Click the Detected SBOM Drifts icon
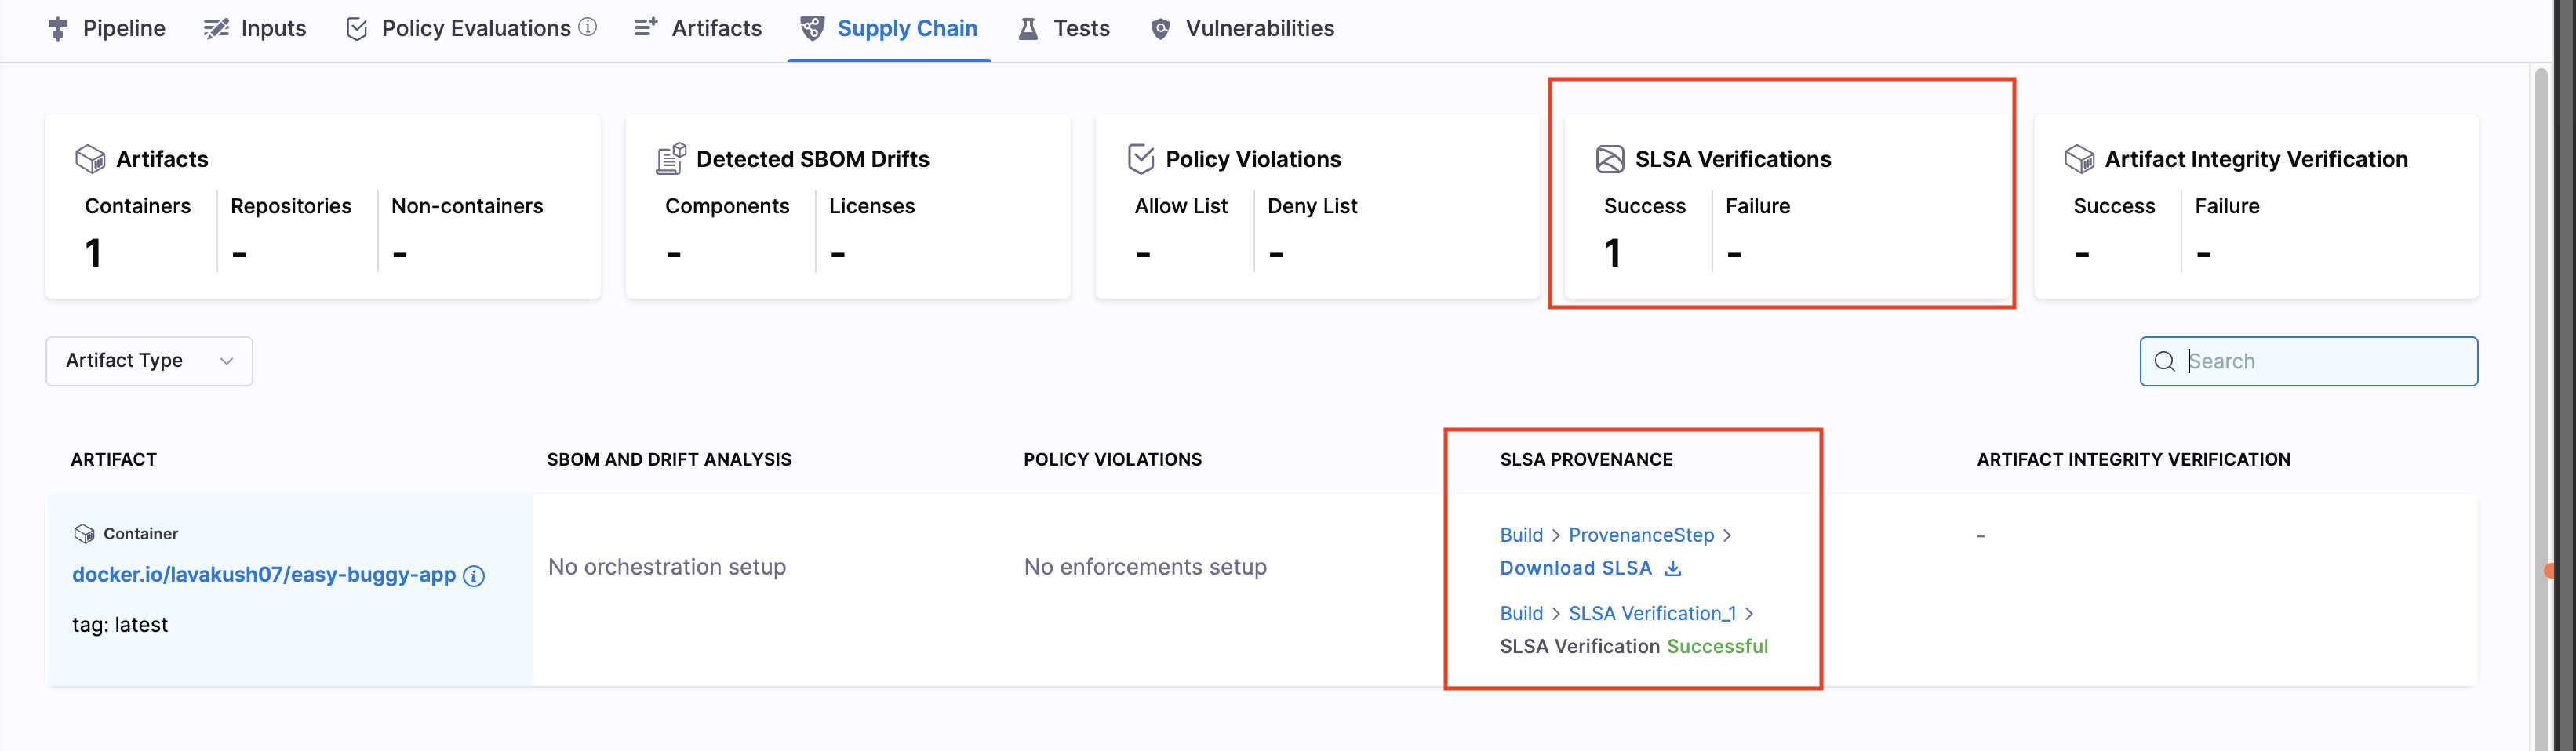 pyautogui.click(x=671, y=159)
